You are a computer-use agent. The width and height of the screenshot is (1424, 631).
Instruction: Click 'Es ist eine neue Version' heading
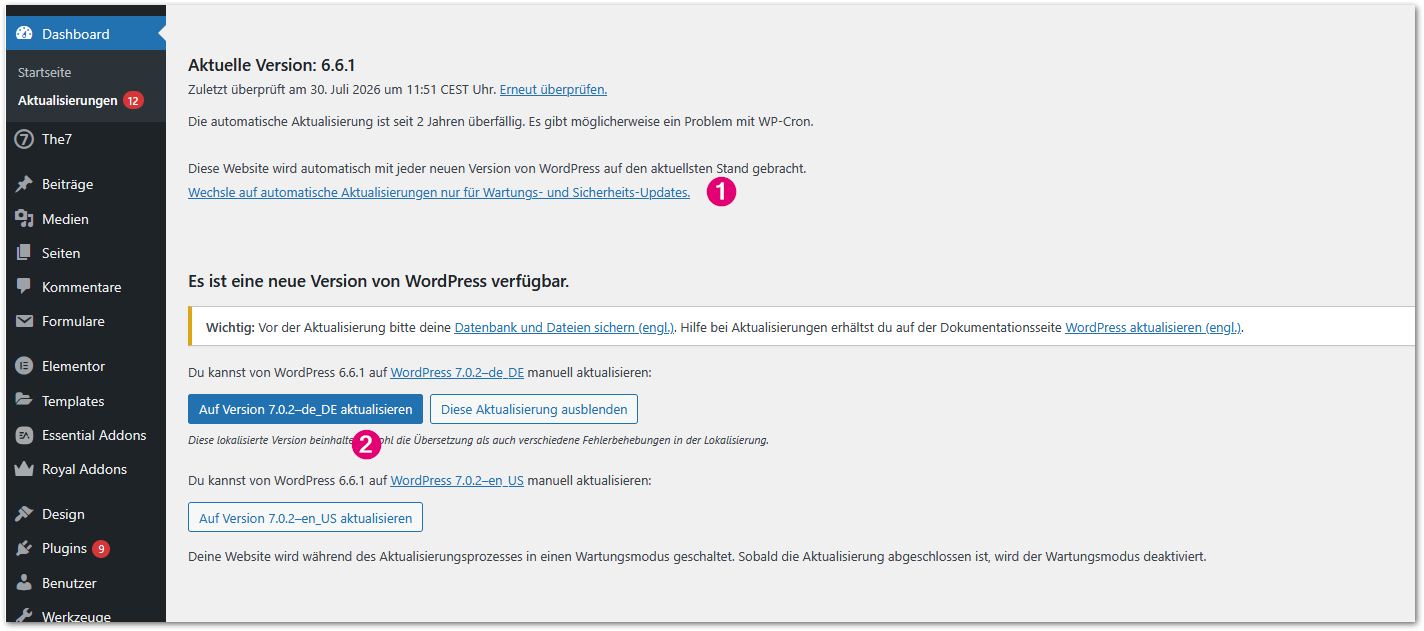coord(378,281)
